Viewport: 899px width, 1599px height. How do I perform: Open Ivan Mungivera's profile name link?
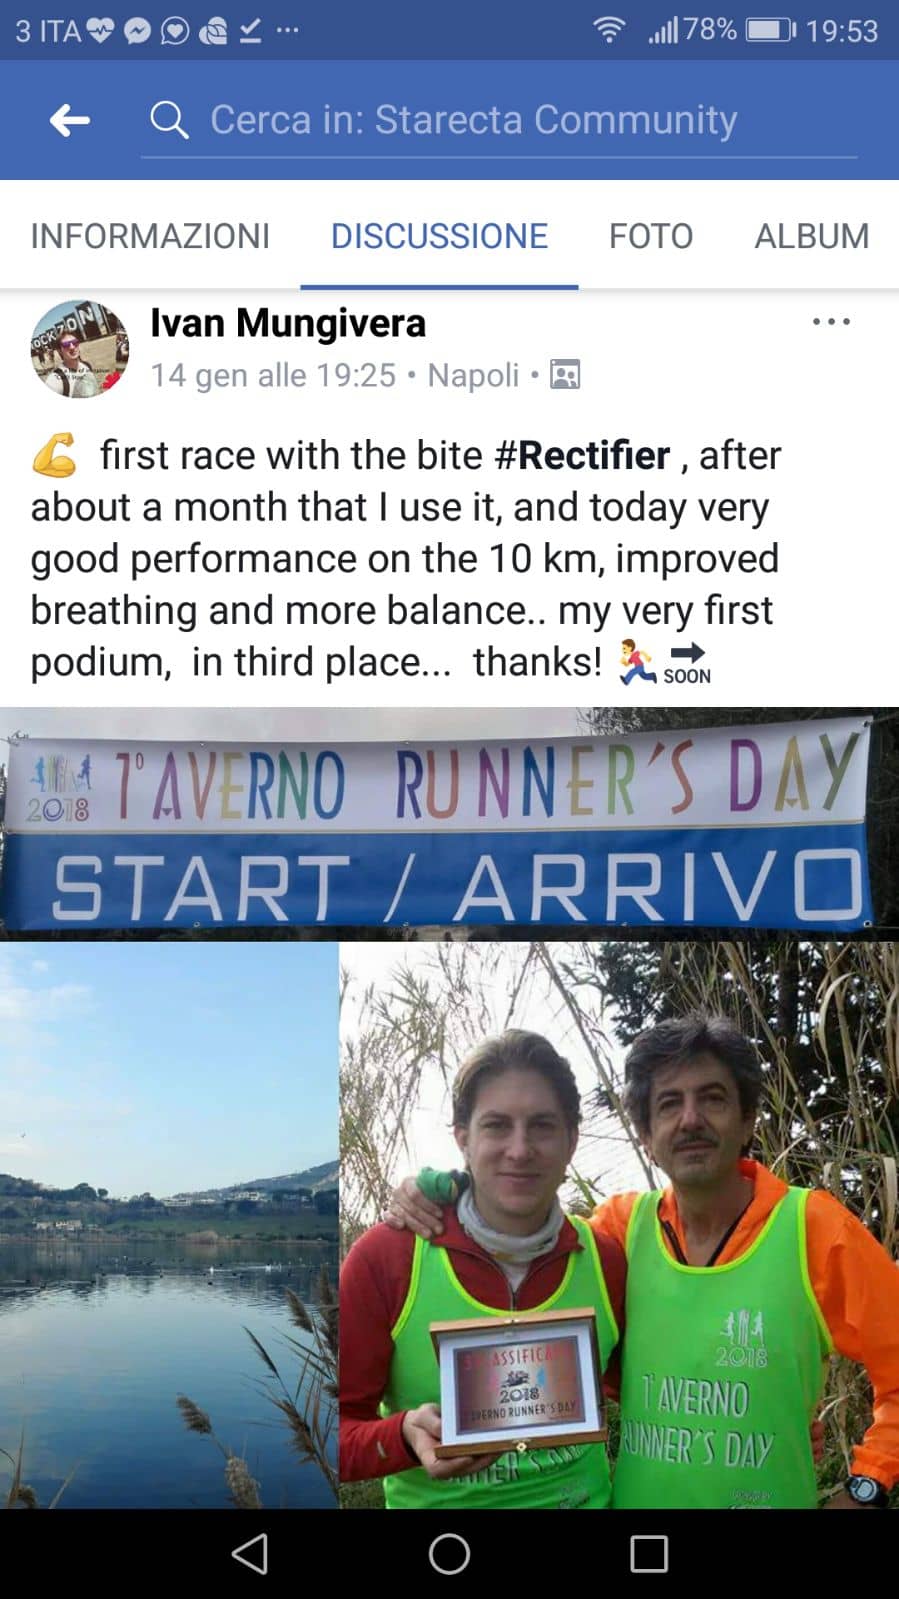pyautogui.click(x=288, y=323)
